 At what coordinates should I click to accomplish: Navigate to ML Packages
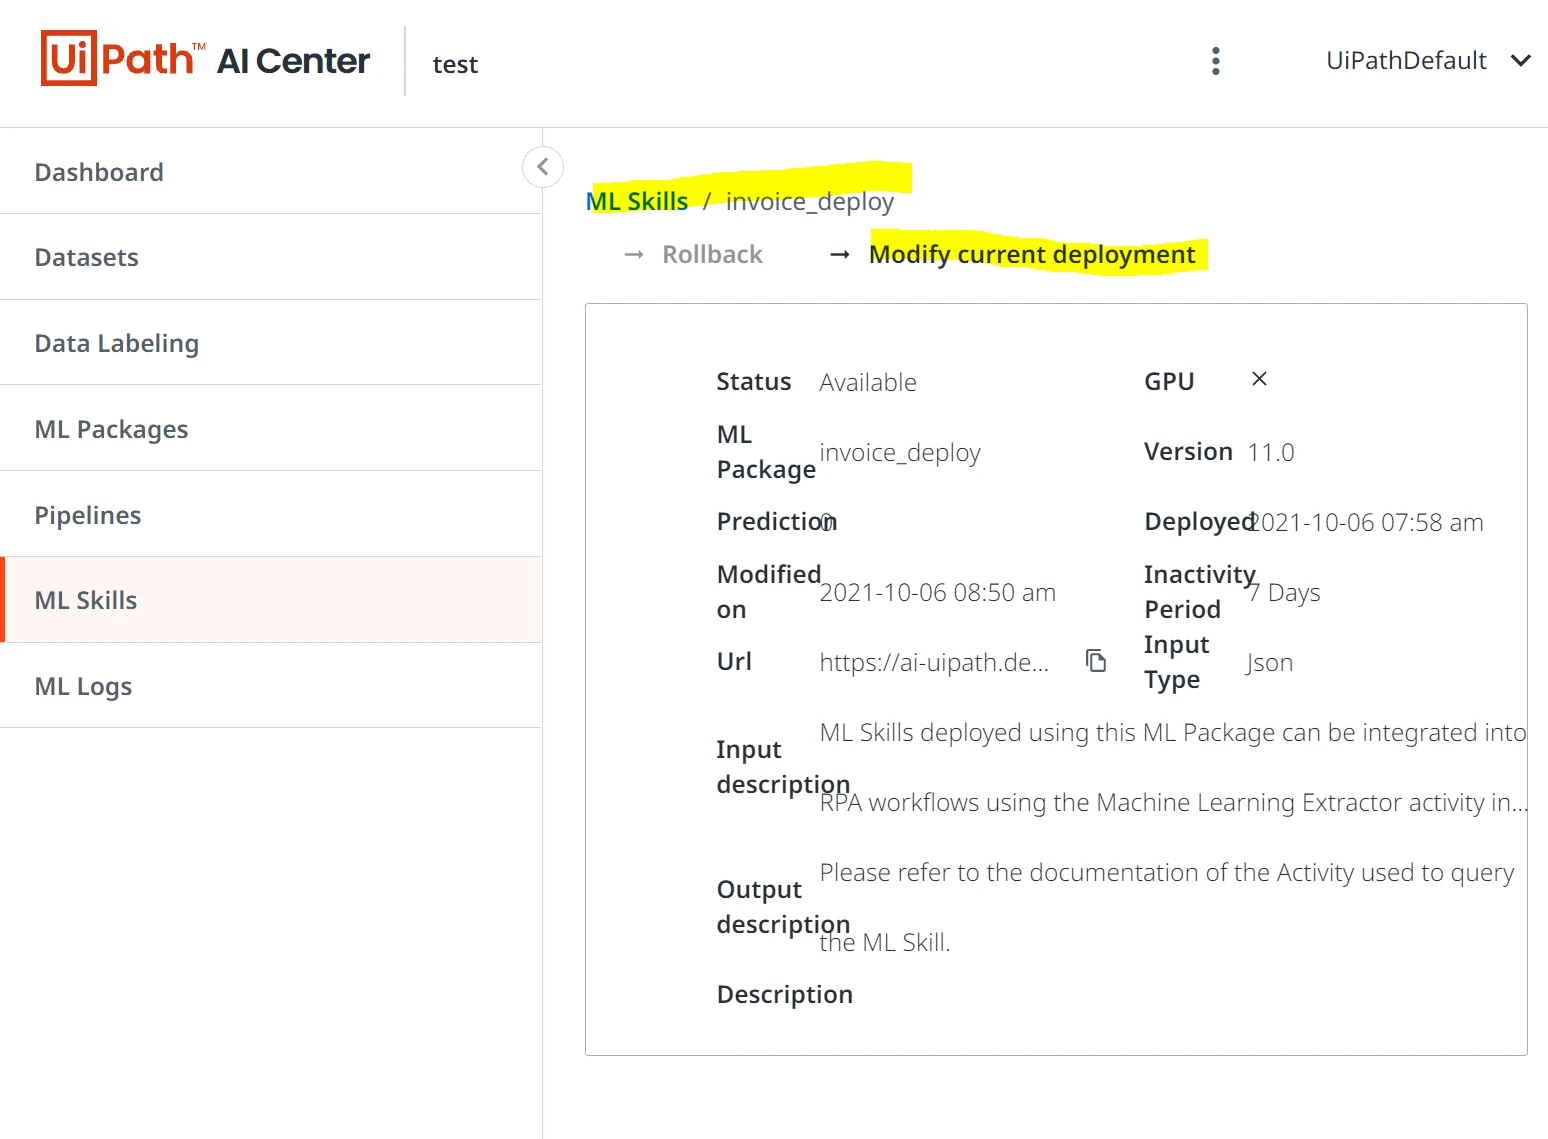pos(271,429)
